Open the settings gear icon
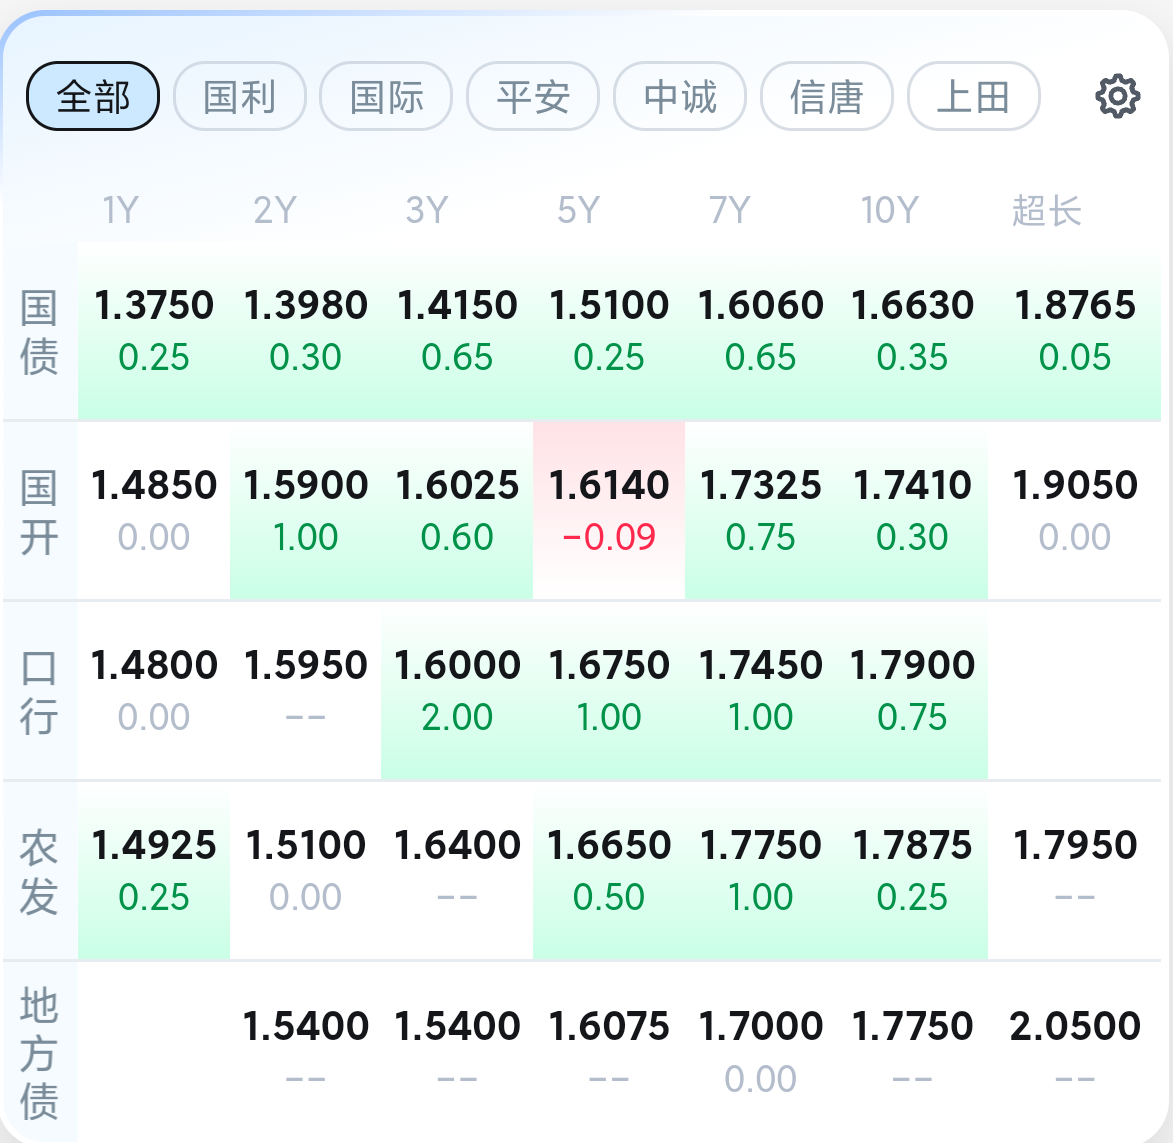The height and width of the screenshot is (1143, 1173). 1118,96
